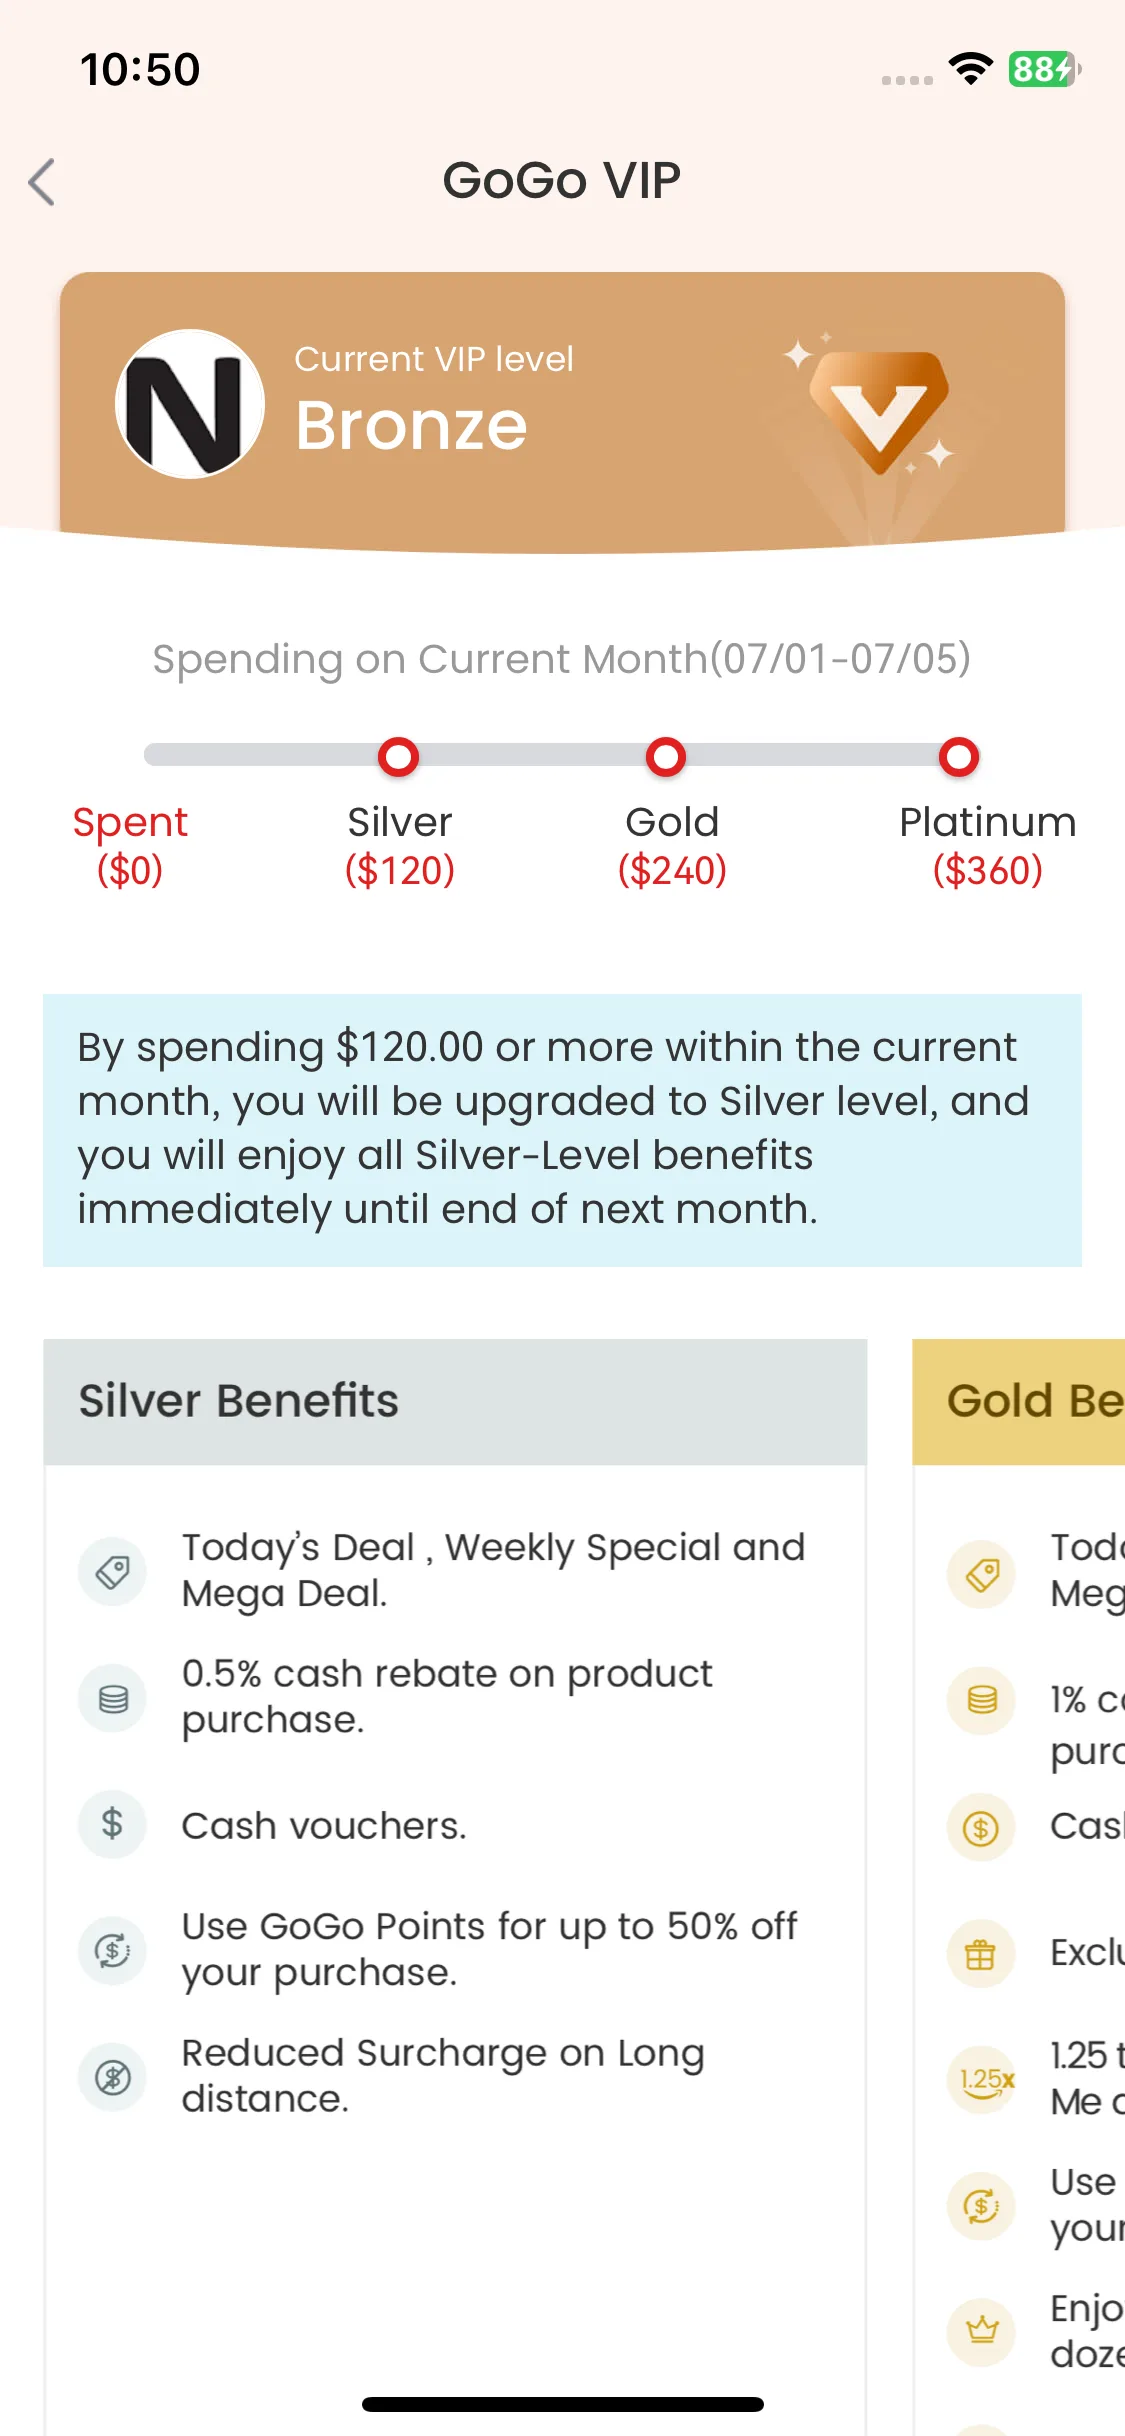This screenshot has height=2436, width=1125.
Task: Tap the Silver upgrade info banner
Action: click(562, 1130)
